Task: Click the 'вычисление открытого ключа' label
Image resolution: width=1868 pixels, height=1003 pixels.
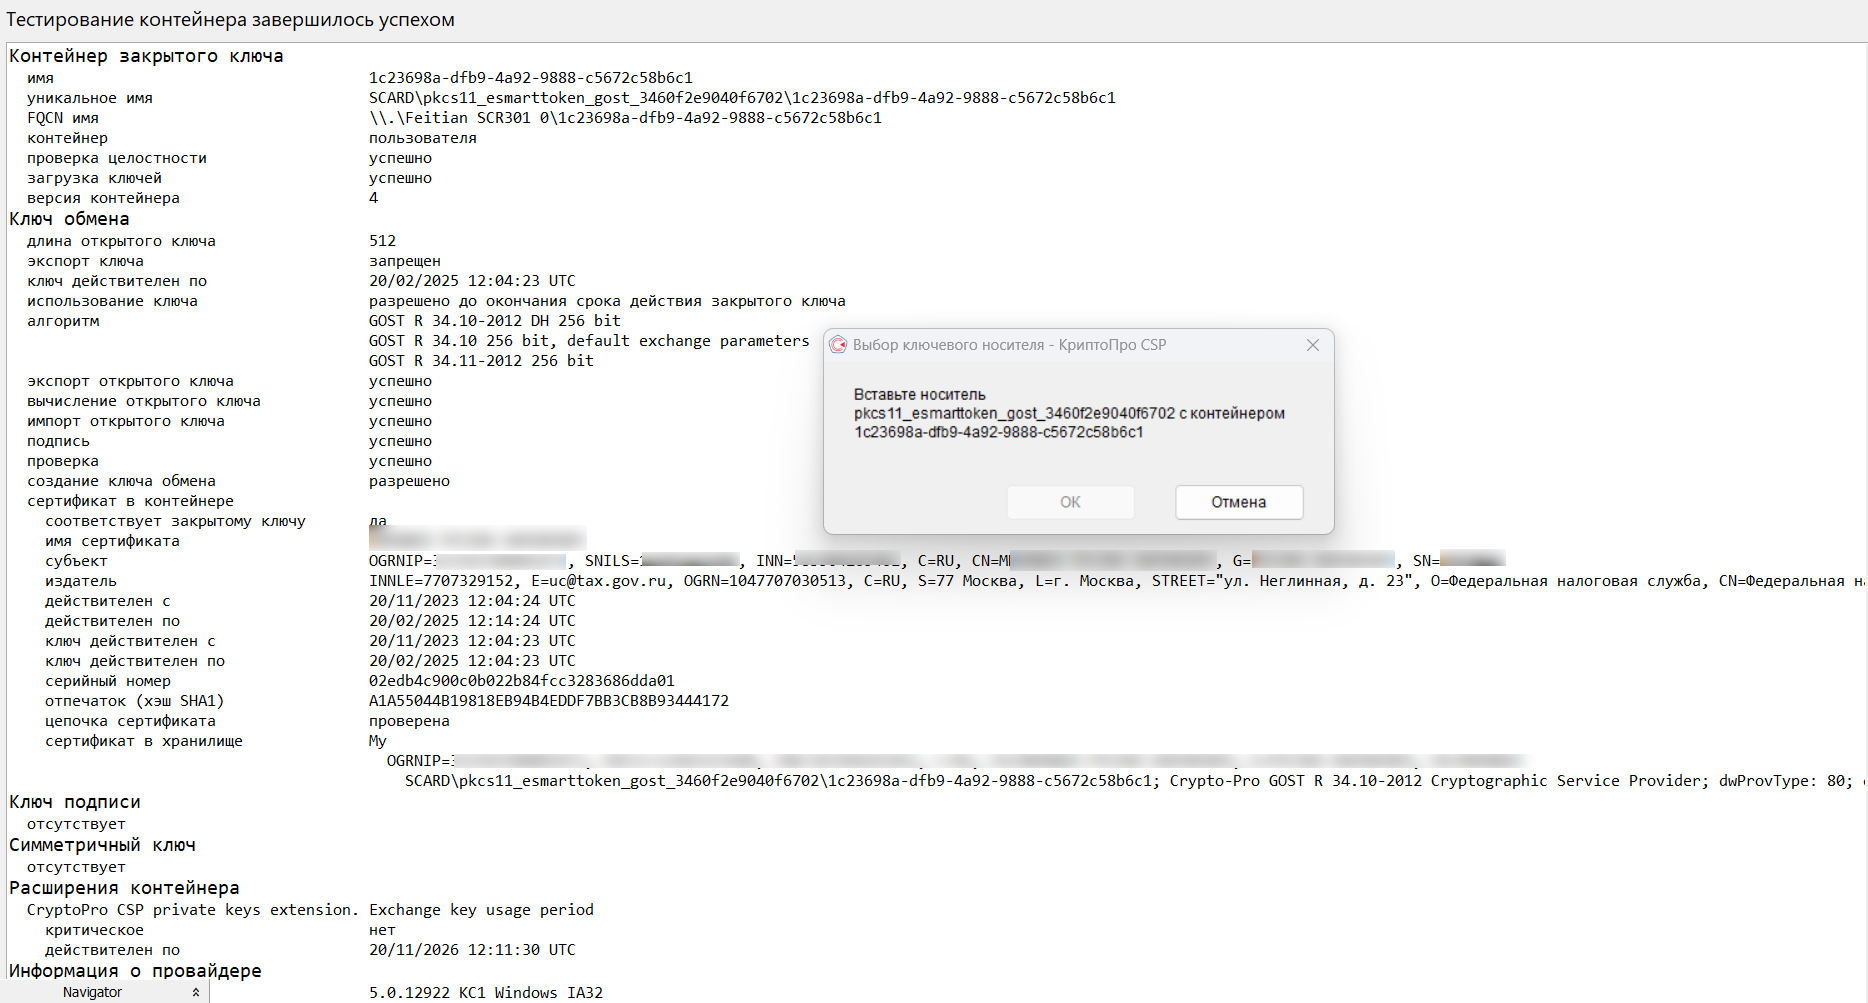Action: point(144,401)
